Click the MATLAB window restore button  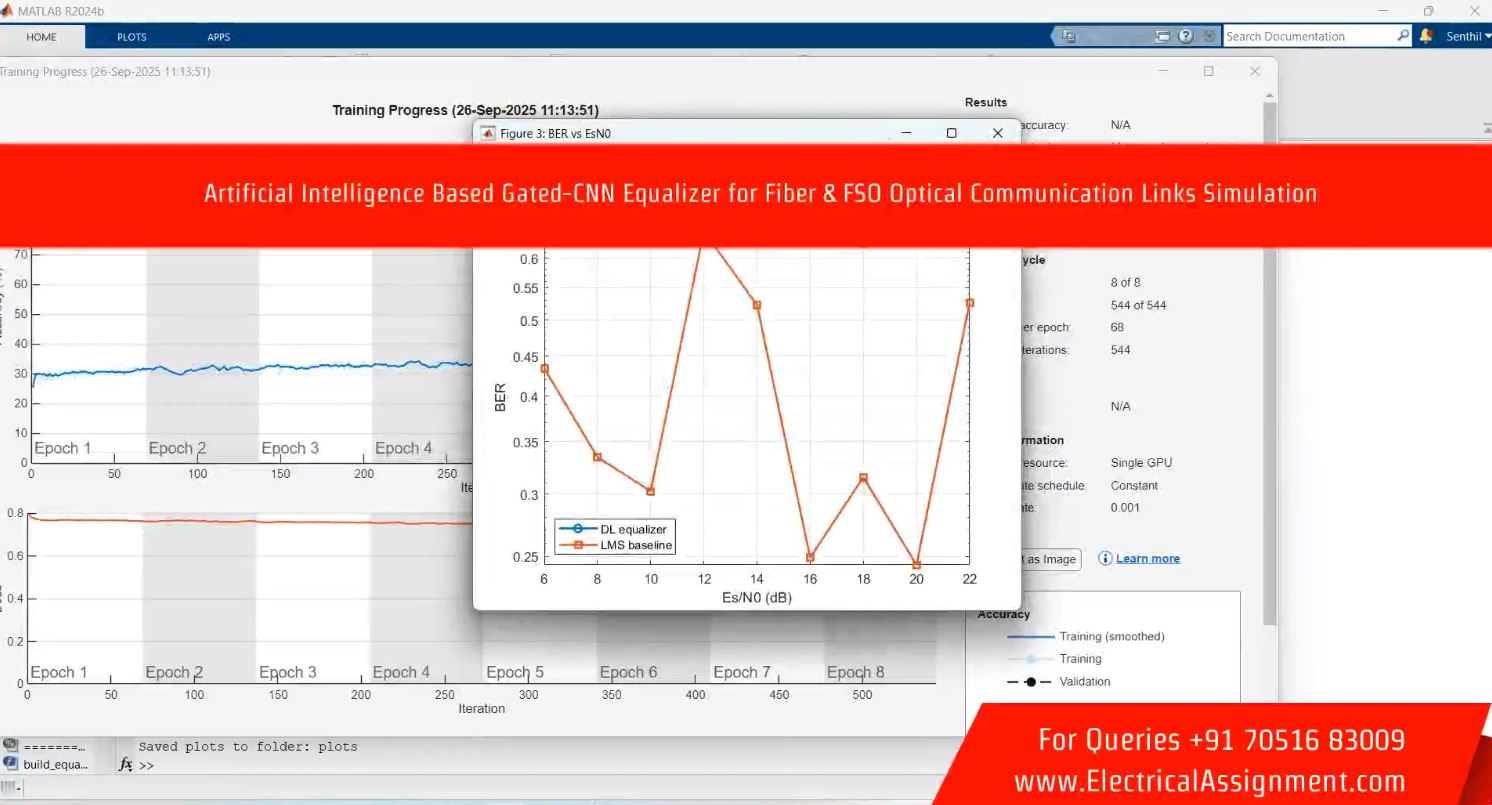pos(1428,10)
